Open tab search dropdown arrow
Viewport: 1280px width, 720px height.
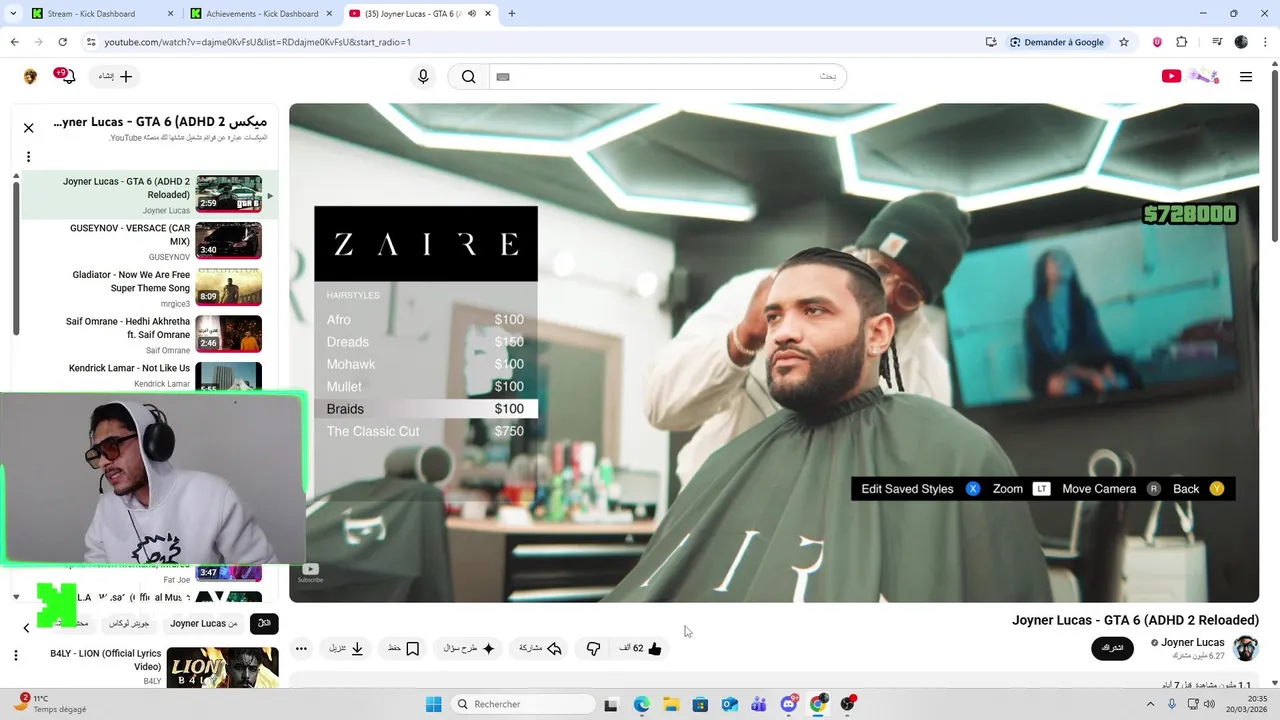pos(11,14)
